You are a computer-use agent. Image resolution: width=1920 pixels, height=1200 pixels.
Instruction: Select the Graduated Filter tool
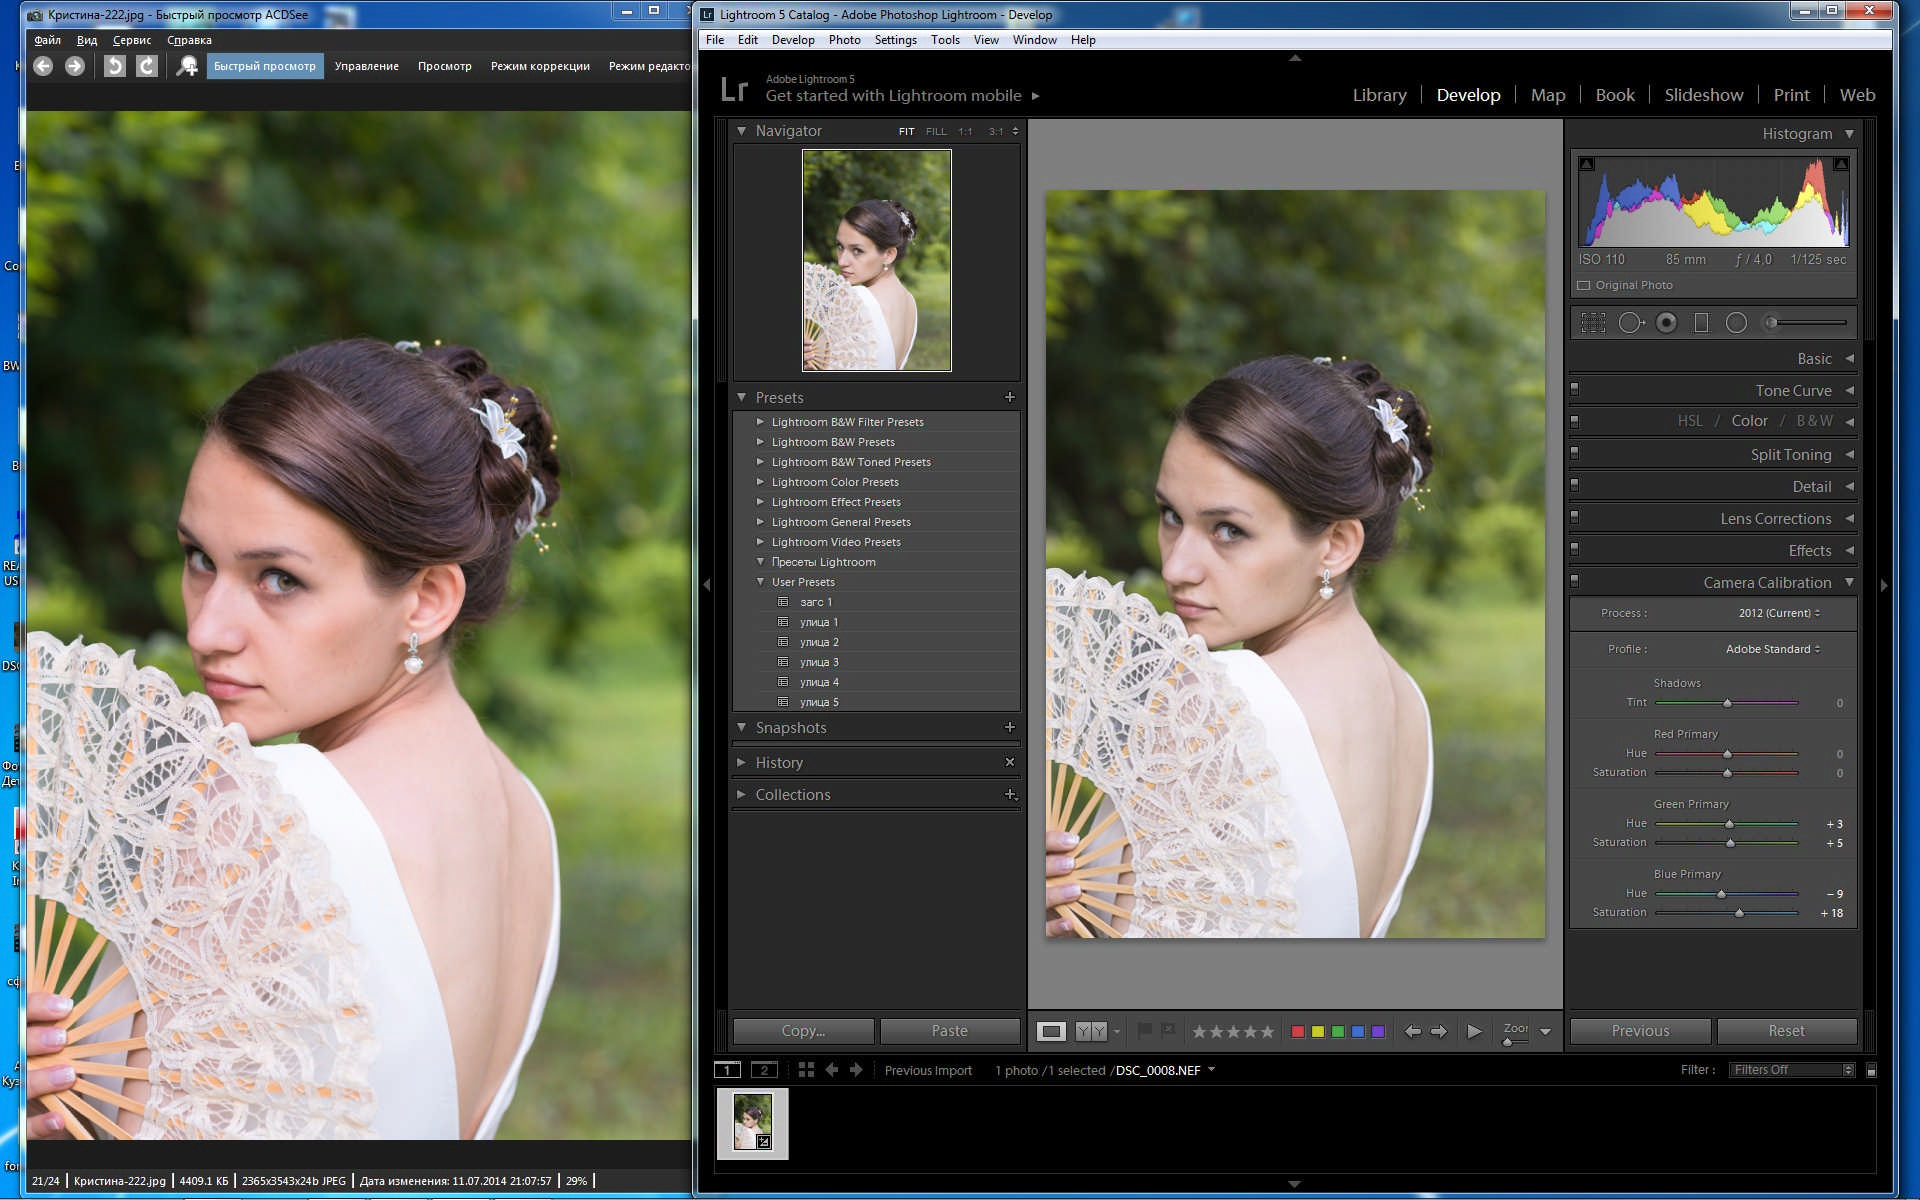click(x=1701, y=322)
